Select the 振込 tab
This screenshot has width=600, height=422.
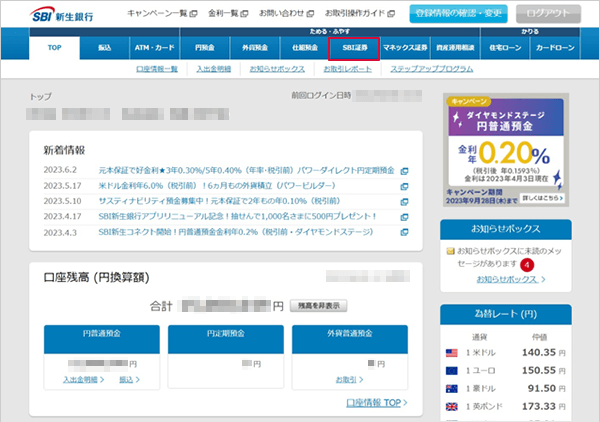coord(104,48)
